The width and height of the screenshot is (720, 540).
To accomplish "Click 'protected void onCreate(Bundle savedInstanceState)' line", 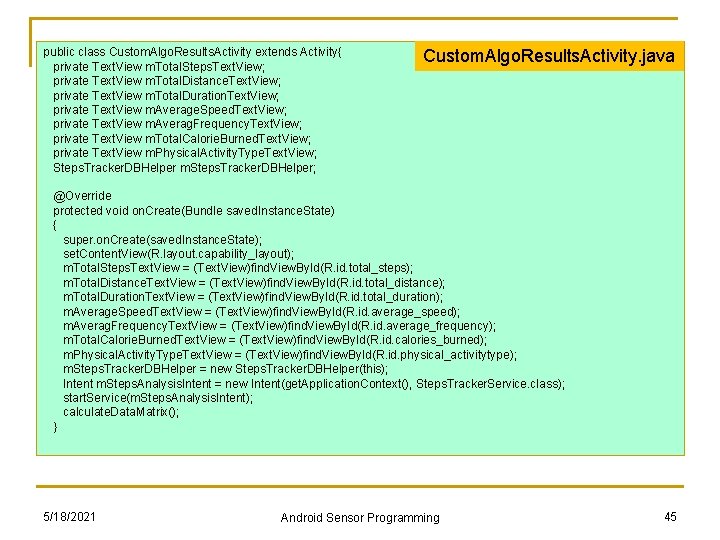I will click(x=194, y=211).
